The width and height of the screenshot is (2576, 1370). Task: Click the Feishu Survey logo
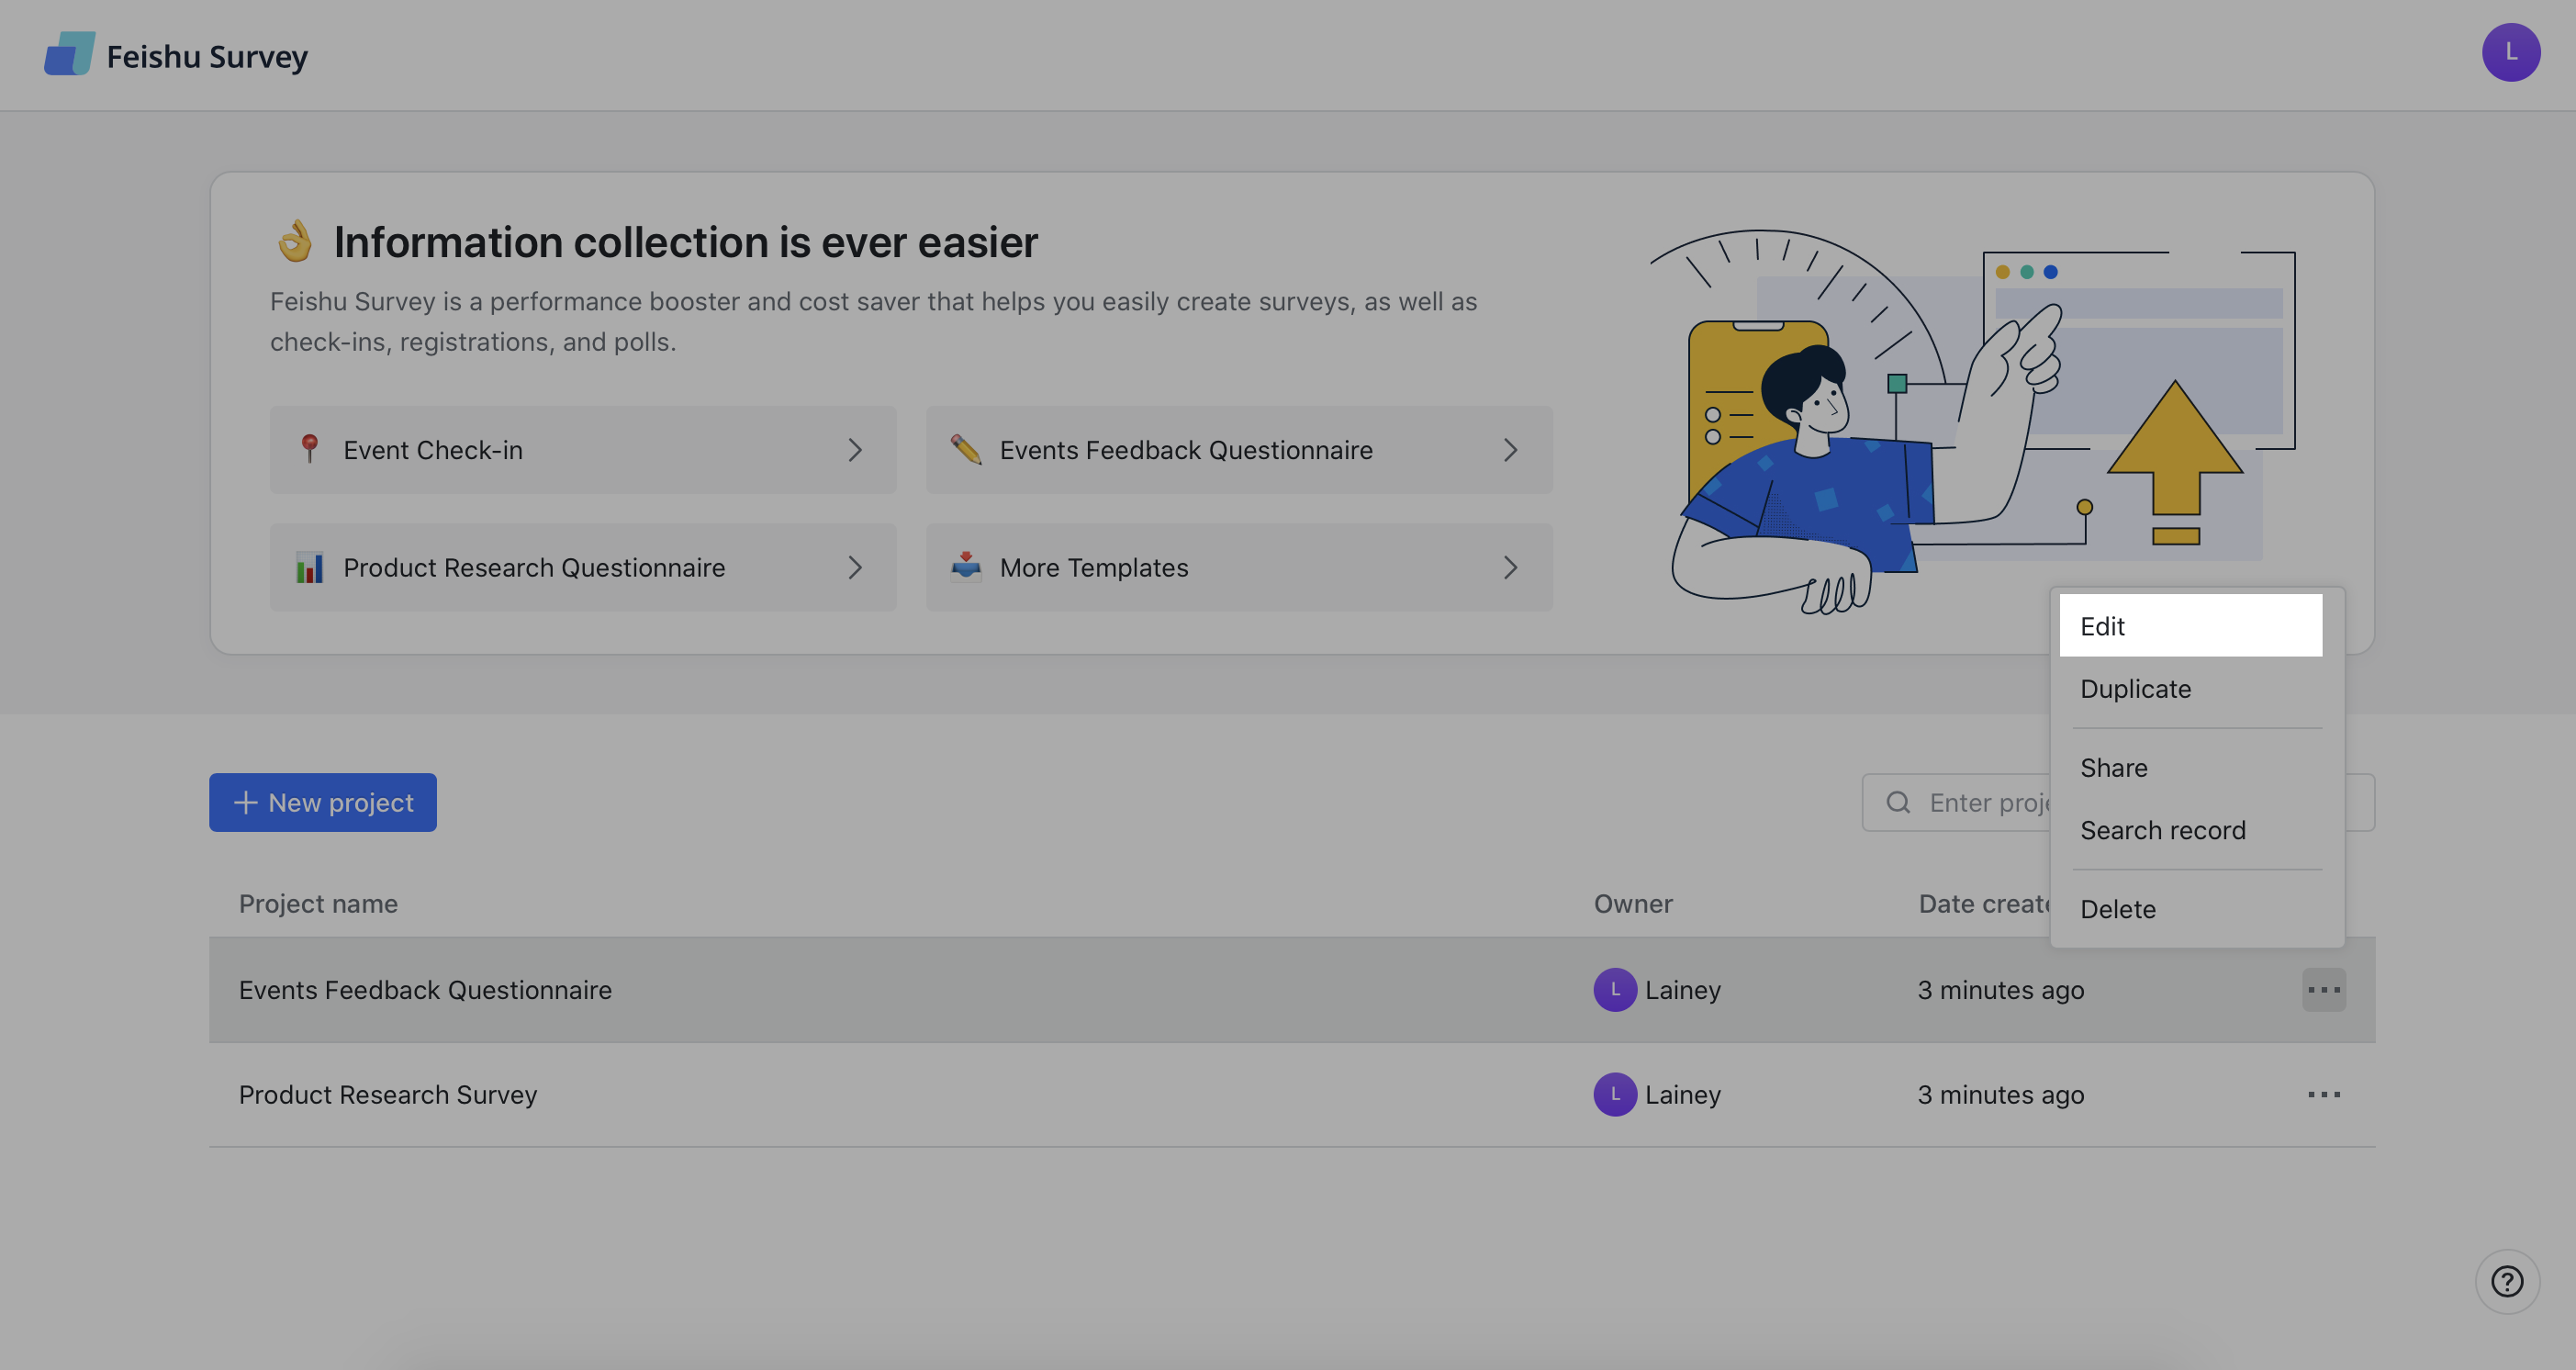pyautogui.click(x=175, y=54)
